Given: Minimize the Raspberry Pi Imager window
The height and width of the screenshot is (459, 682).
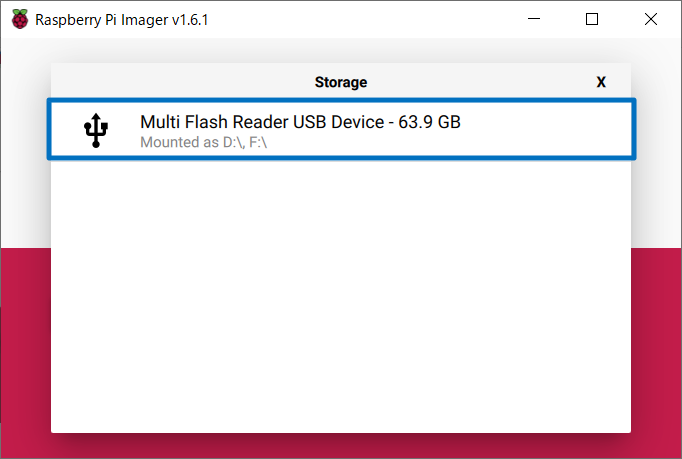Looking at the screenshot, I should tap(534, 19).
